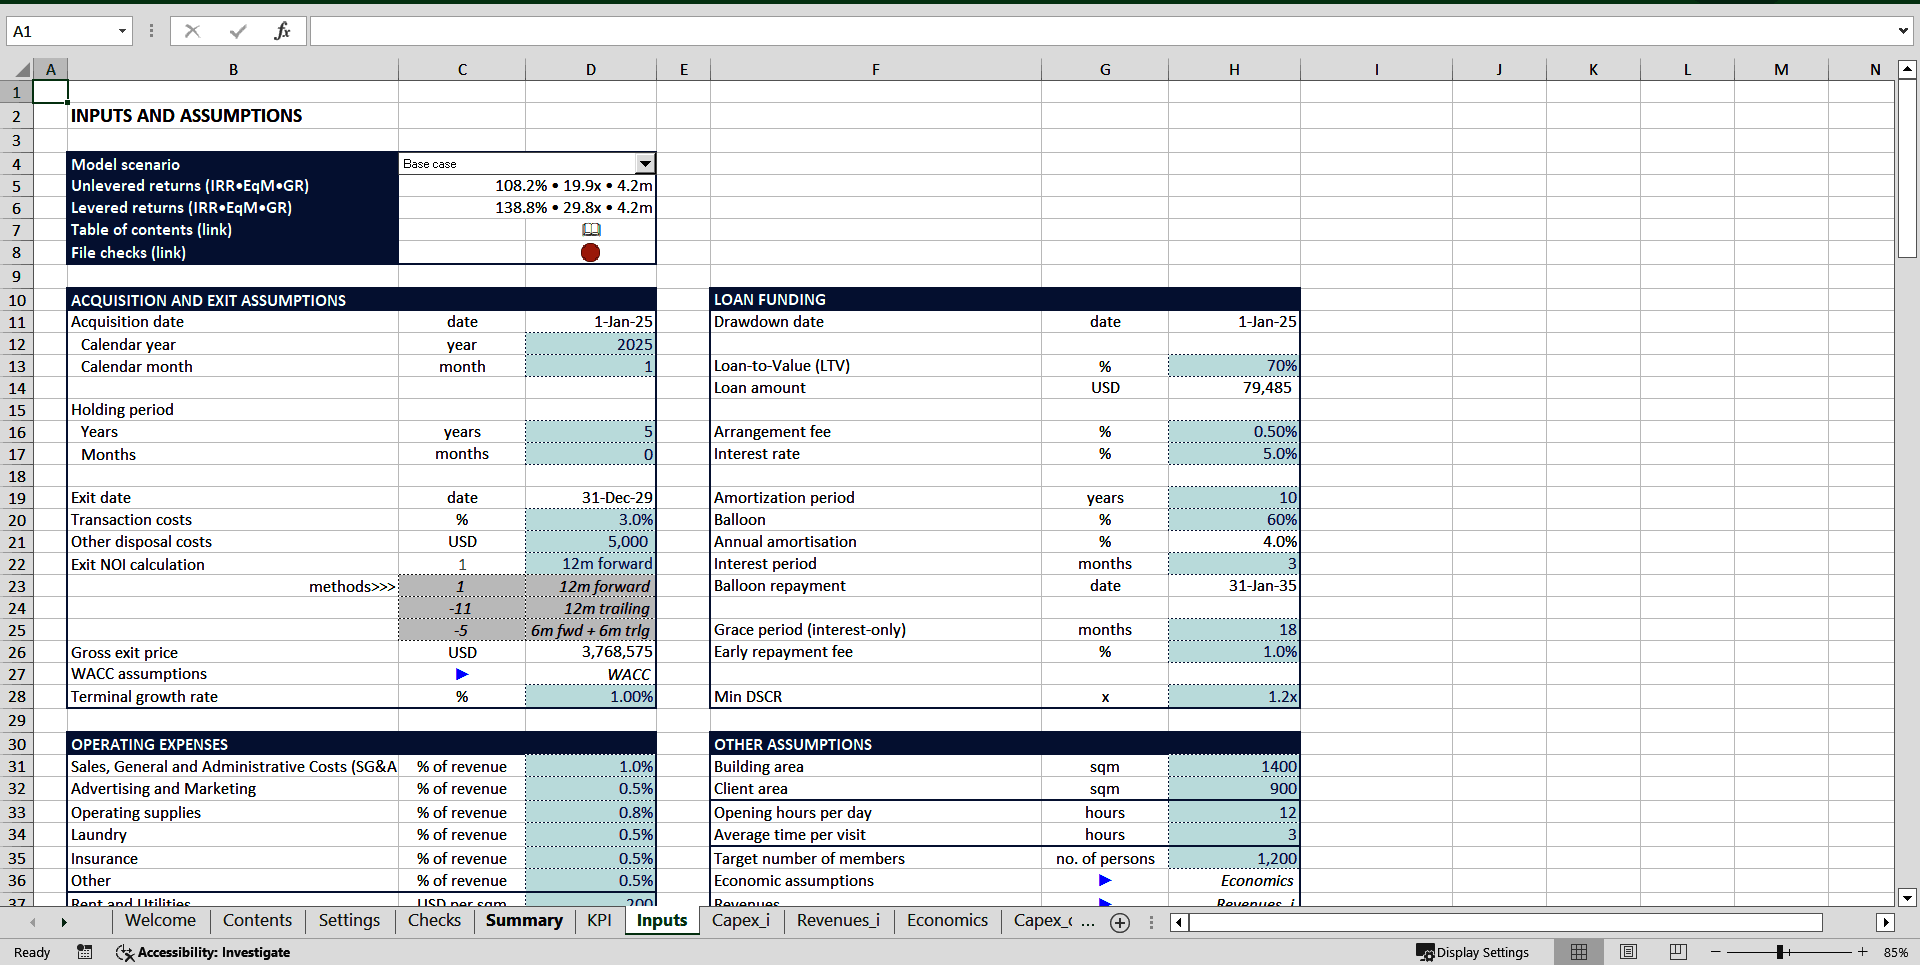The width and height of the screenshot is (1920, 966).
Task: Click the macro recording icon in status bar
Action: [85, 953]
